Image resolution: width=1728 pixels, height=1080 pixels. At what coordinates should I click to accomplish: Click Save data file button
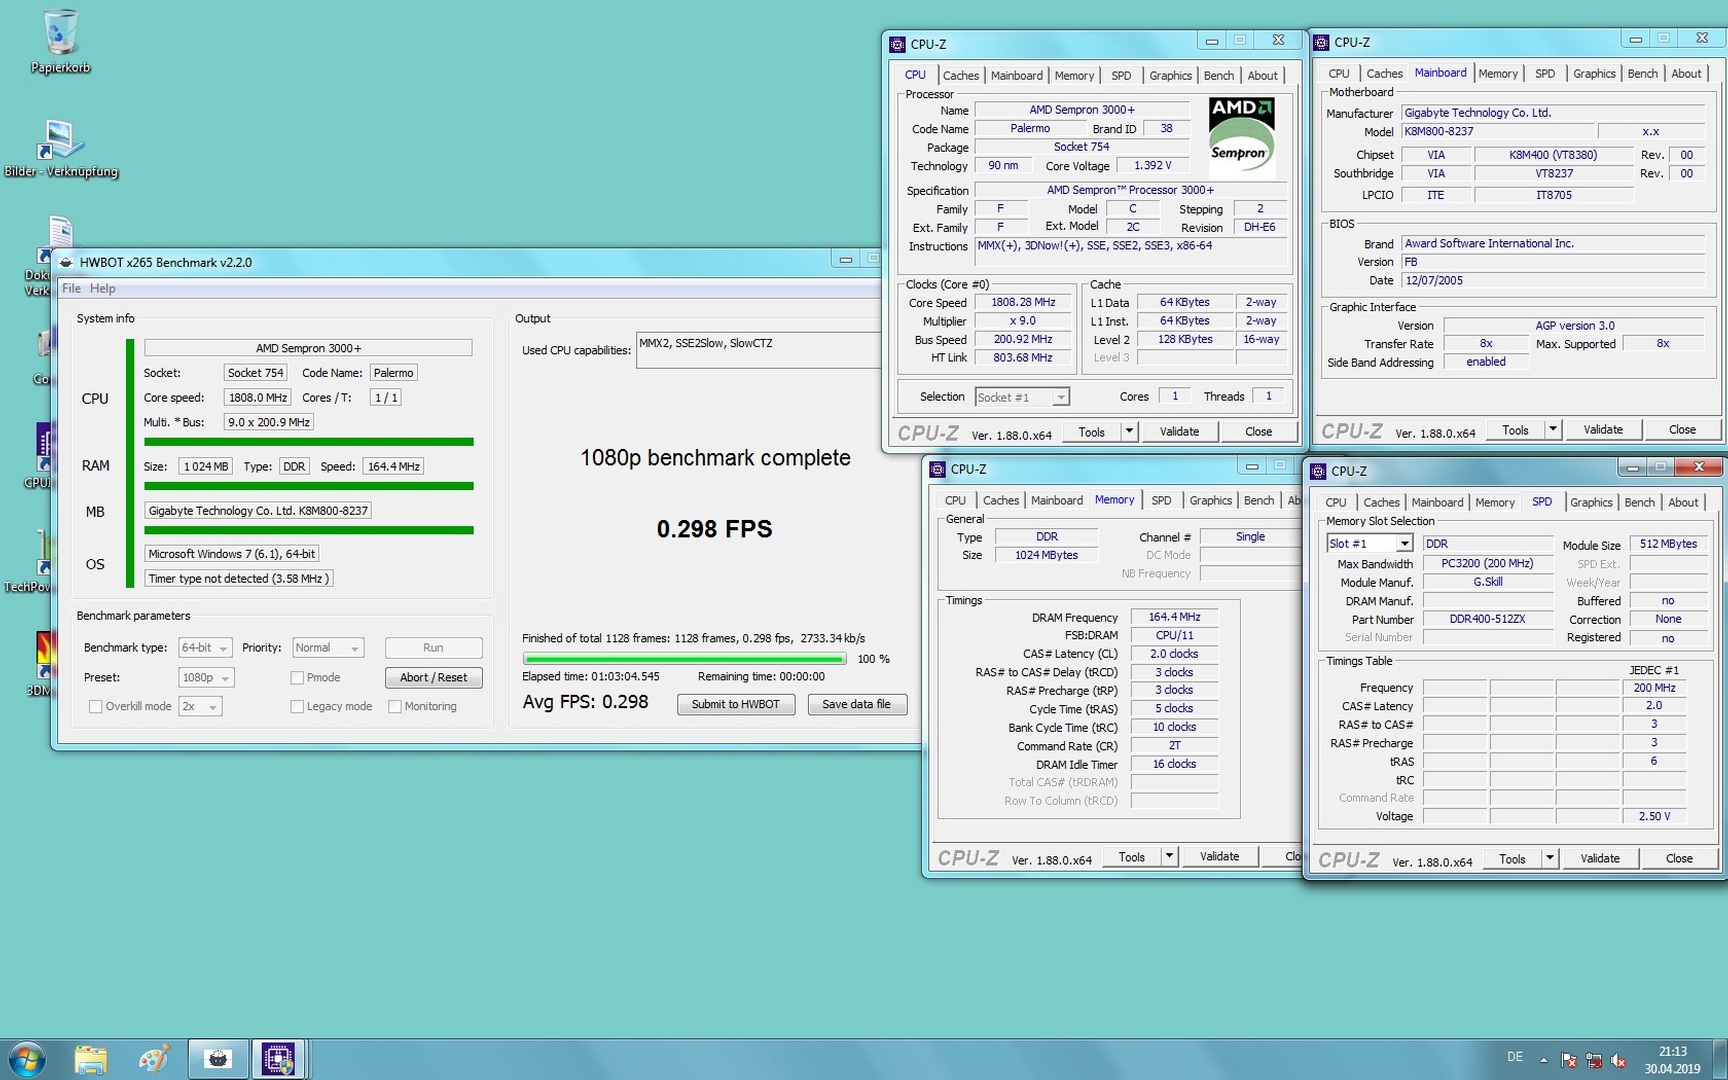point(856,704)
